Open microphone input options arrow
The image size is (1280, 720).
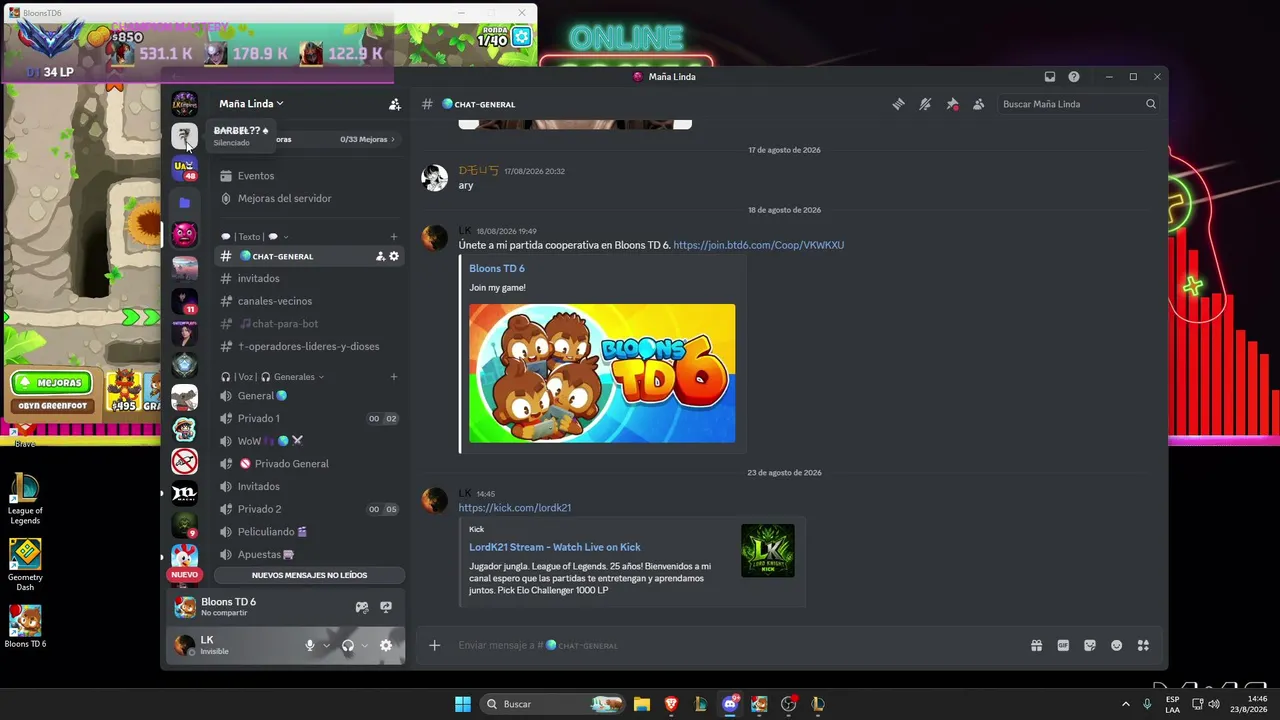click(326, 646)
